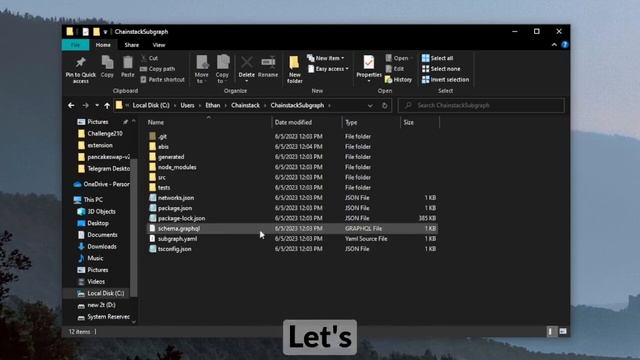This screenshot has height=360, width=640.
Task: Switch to the View tab
Action: click(x=159, y=45)
